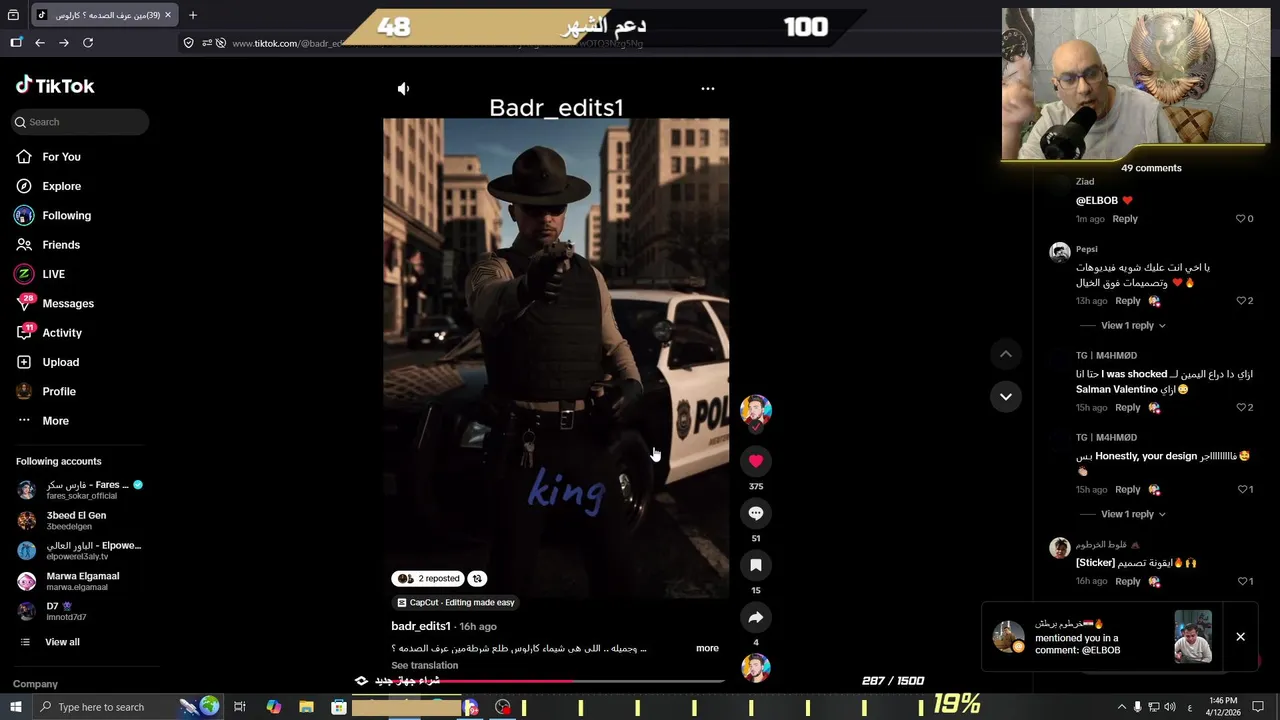Expand video caption with more
This screenshot has height=720, width=1280.
[707, 648]
